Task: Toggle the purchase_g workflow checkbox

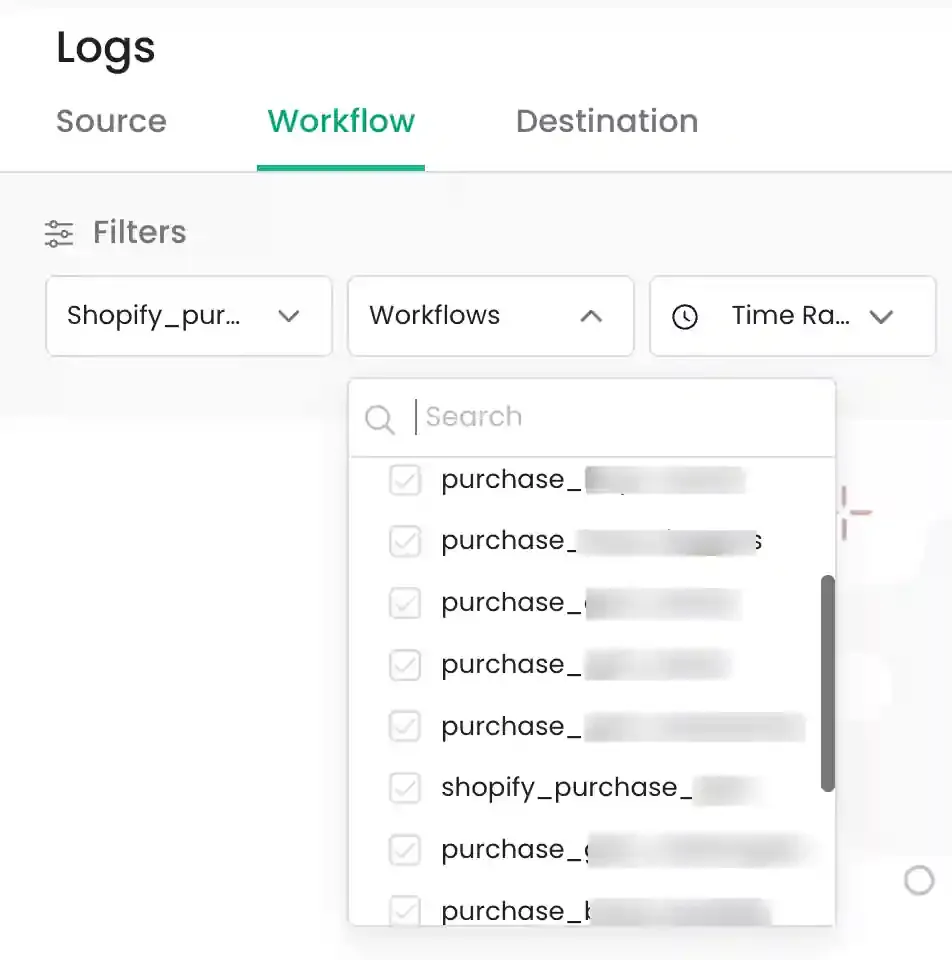Action: tap(405, 850)
